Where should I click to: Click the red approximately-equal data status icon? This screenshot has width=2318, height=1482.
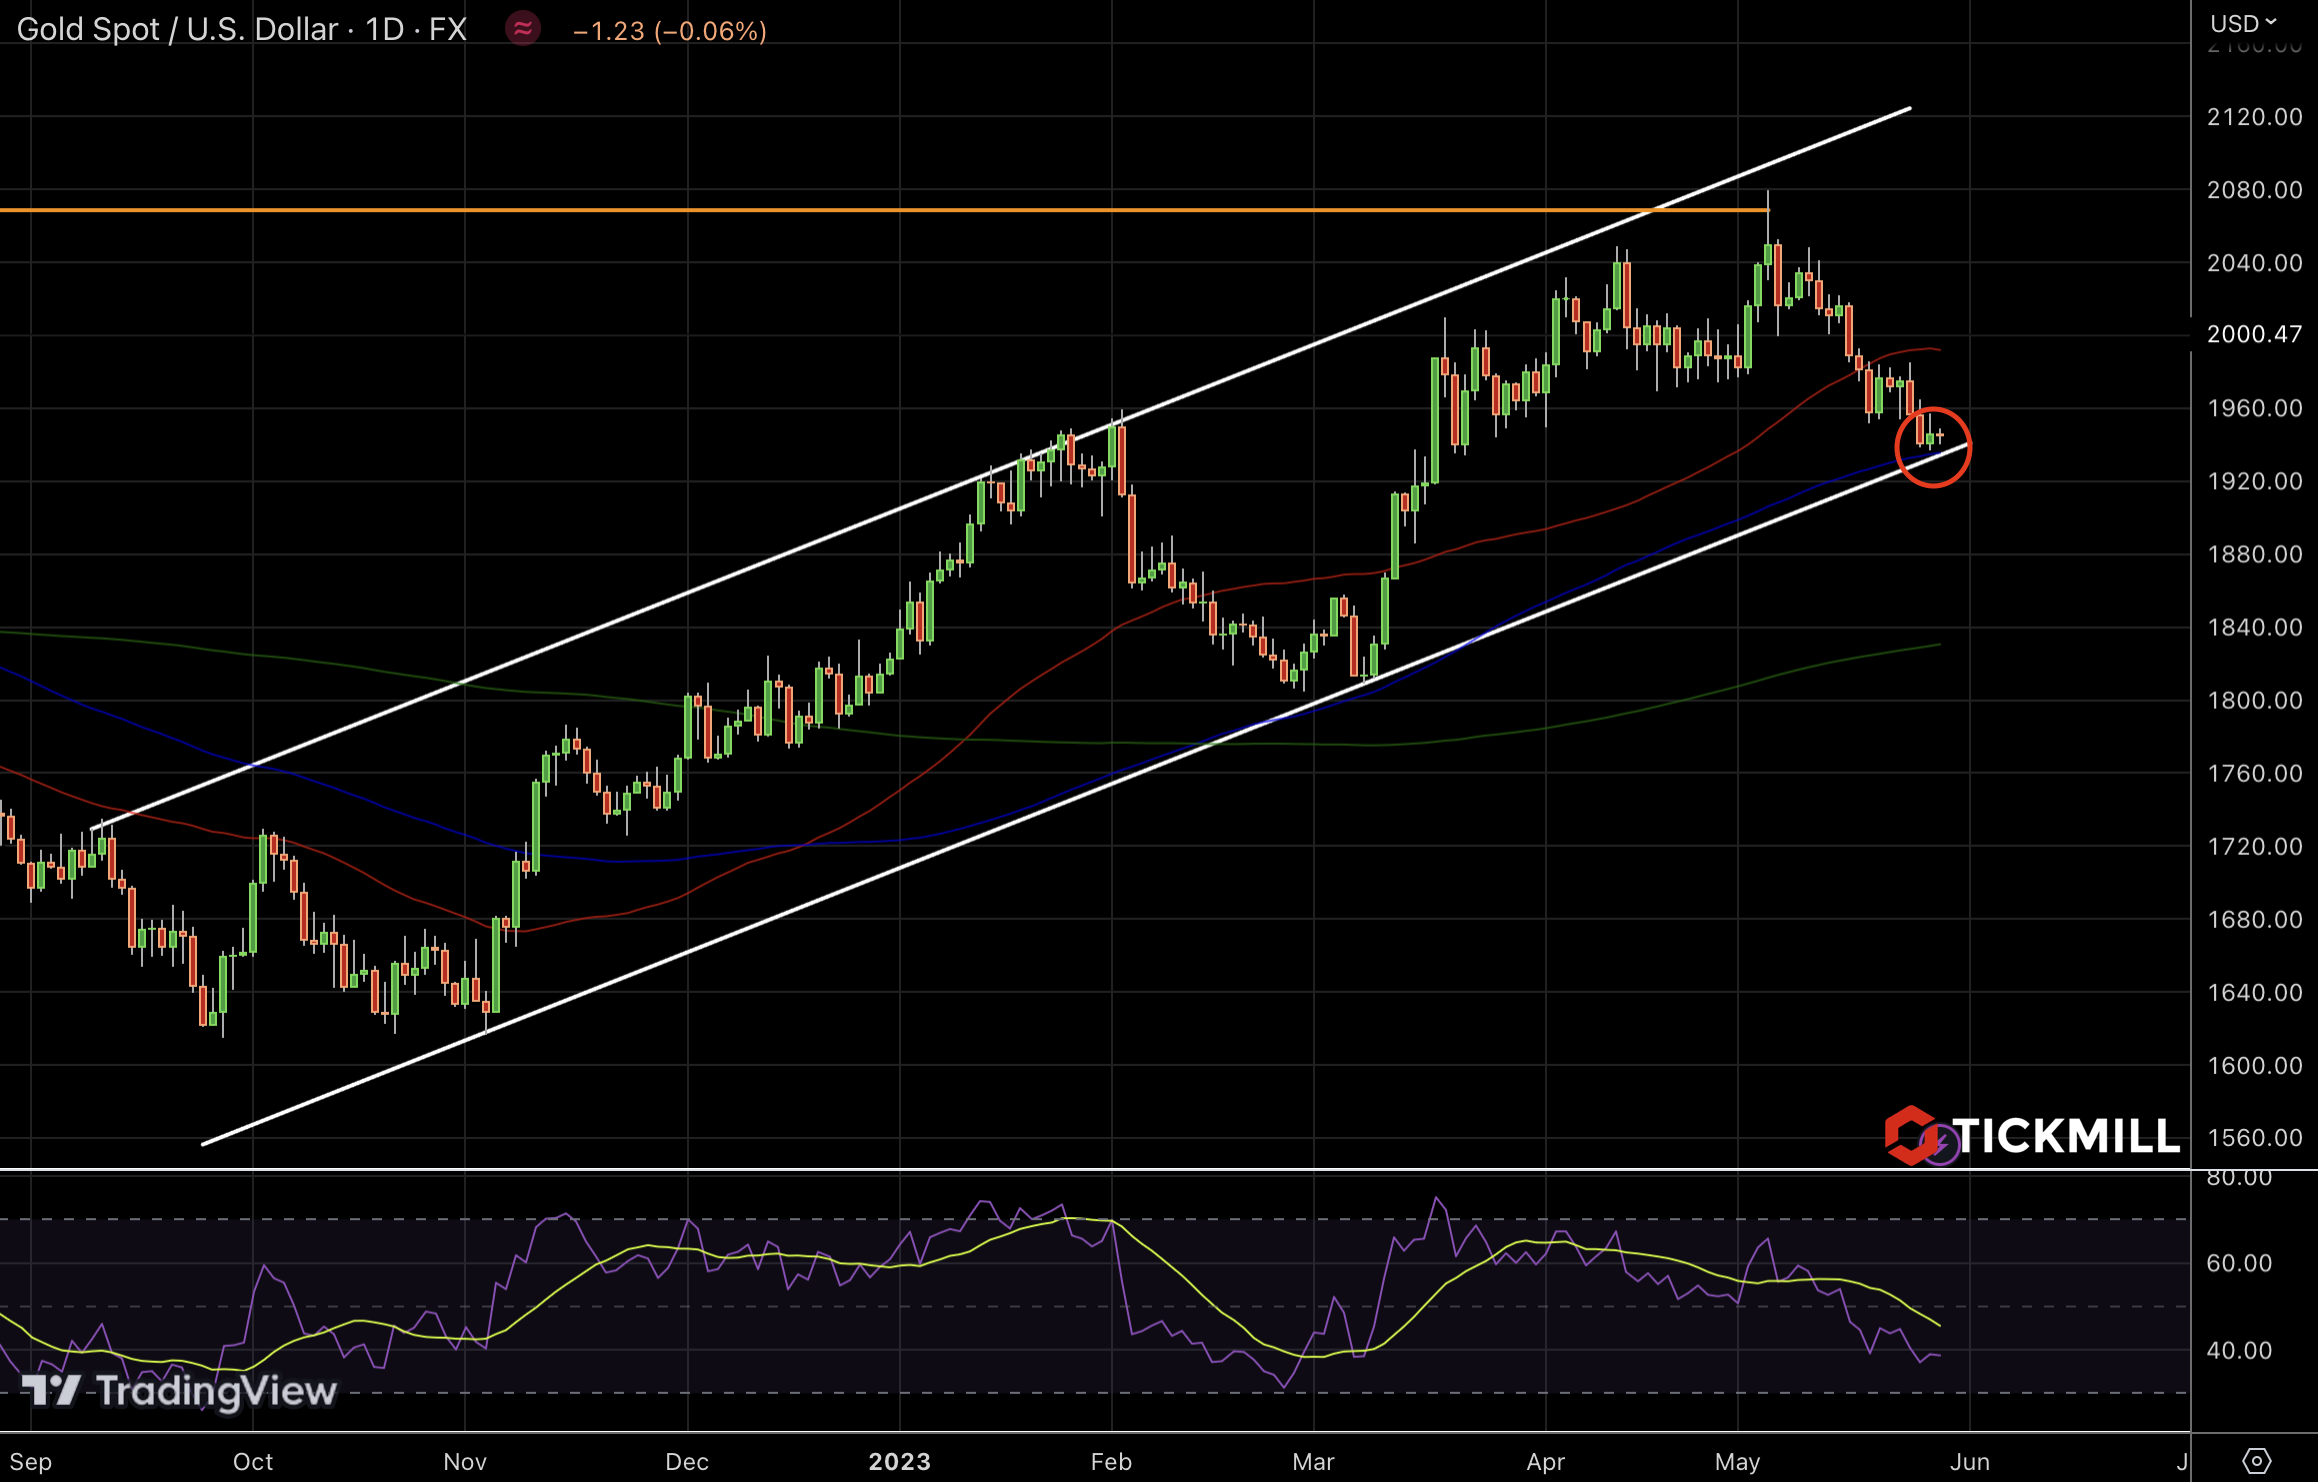(522, 29)
